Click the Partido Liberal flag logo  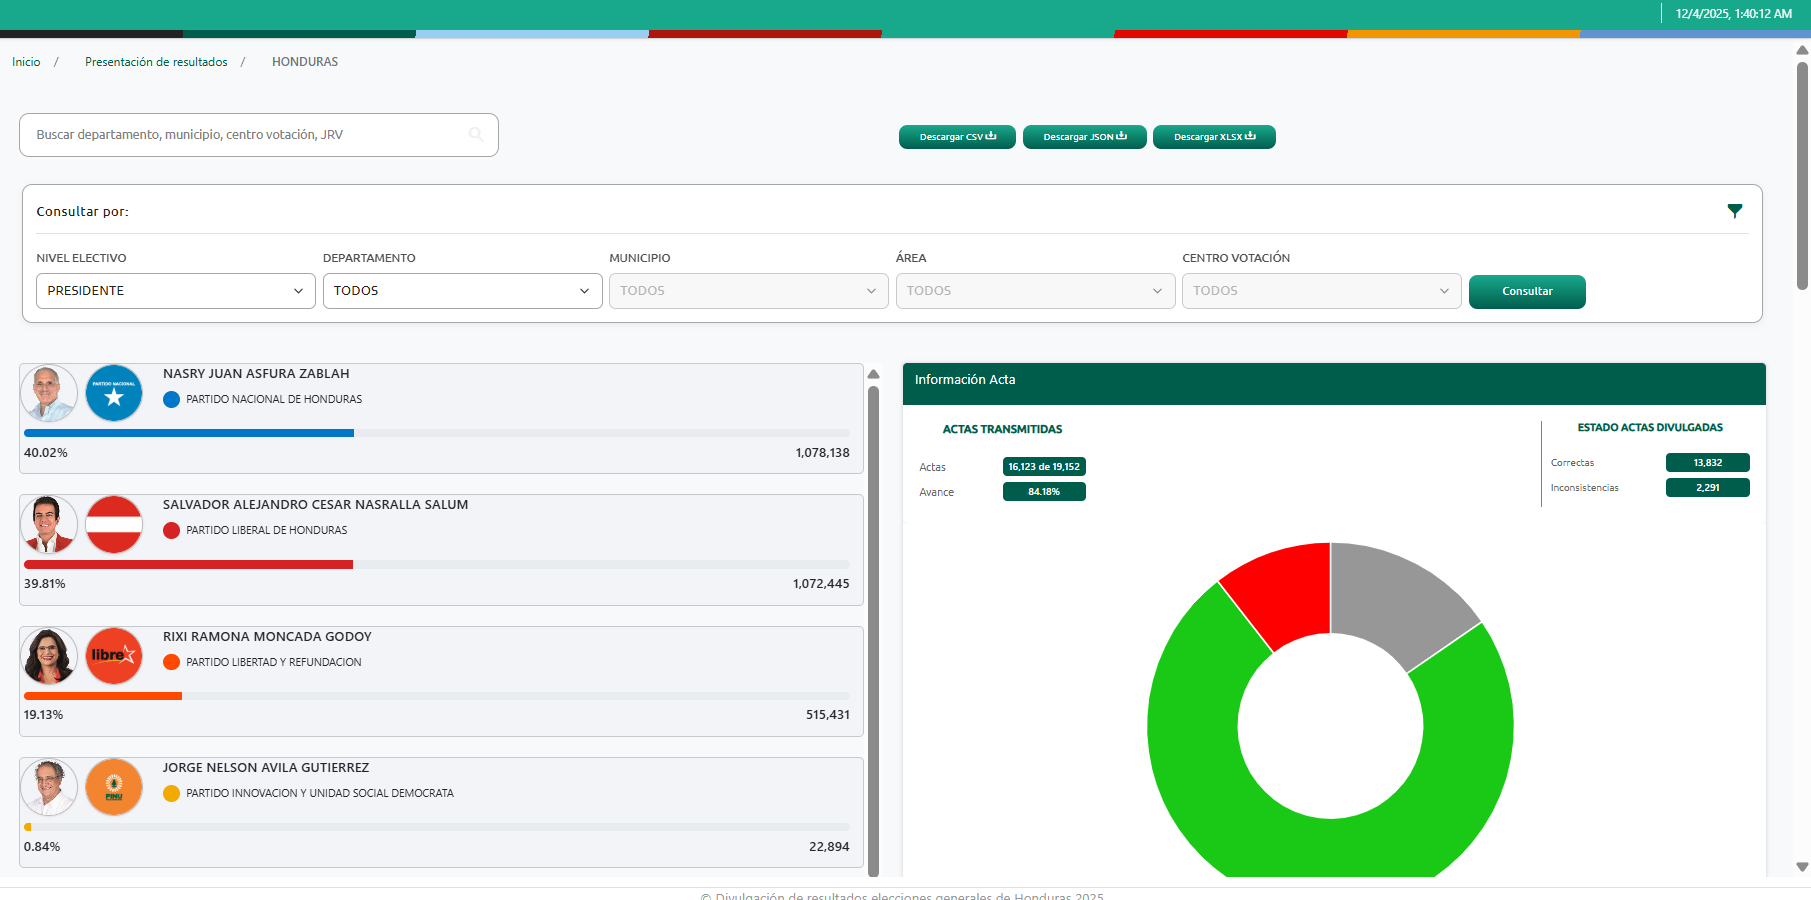coord(114,524)
